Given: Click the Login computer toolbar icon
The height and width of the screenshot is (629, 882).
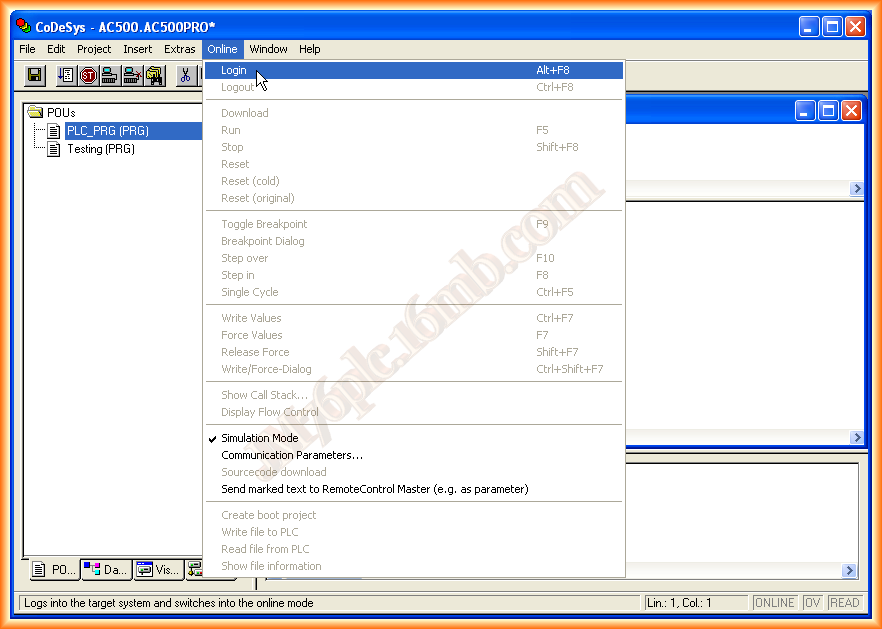Looking at the screenshot, I should 110,75.
